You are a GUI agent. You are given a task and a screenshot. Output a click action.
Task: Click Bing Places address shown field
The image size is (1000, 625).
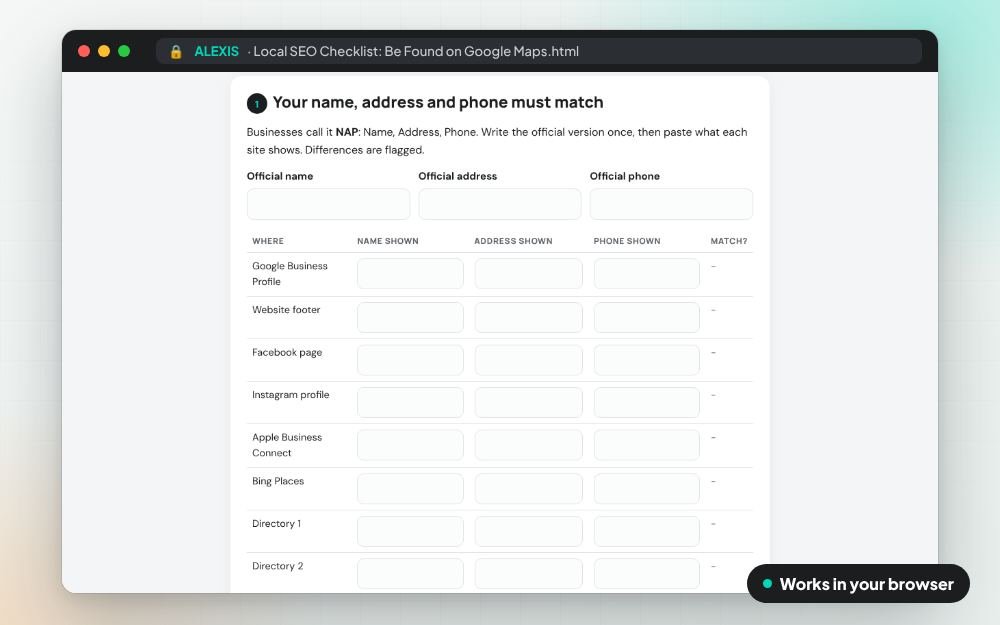[528, 489]
